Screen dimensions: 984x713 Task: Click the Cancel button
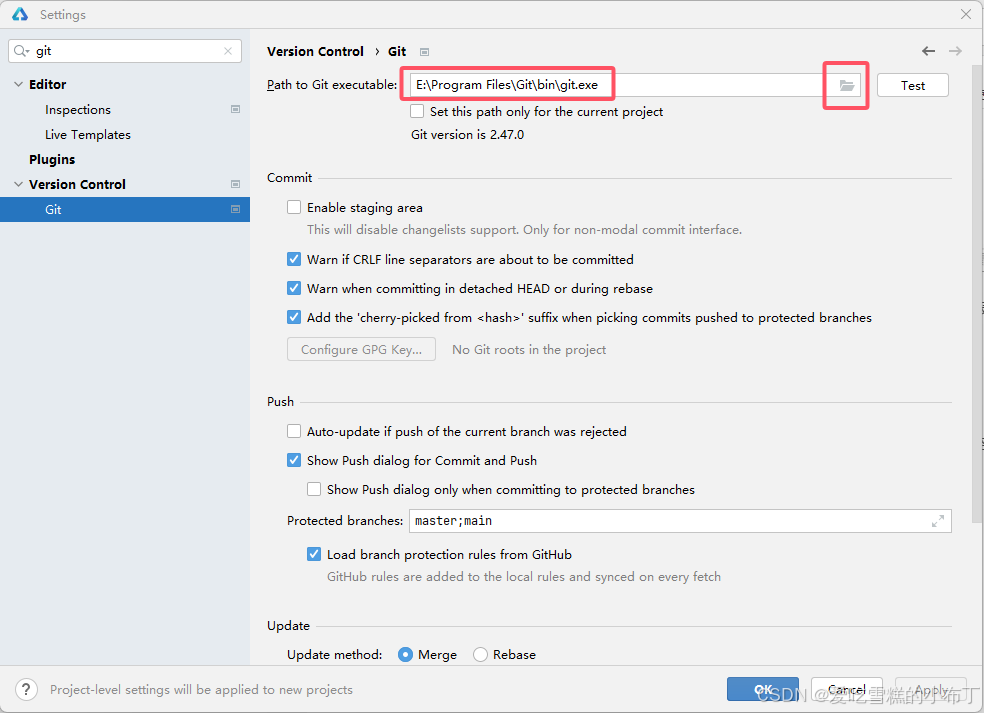(x=847, y=689)
